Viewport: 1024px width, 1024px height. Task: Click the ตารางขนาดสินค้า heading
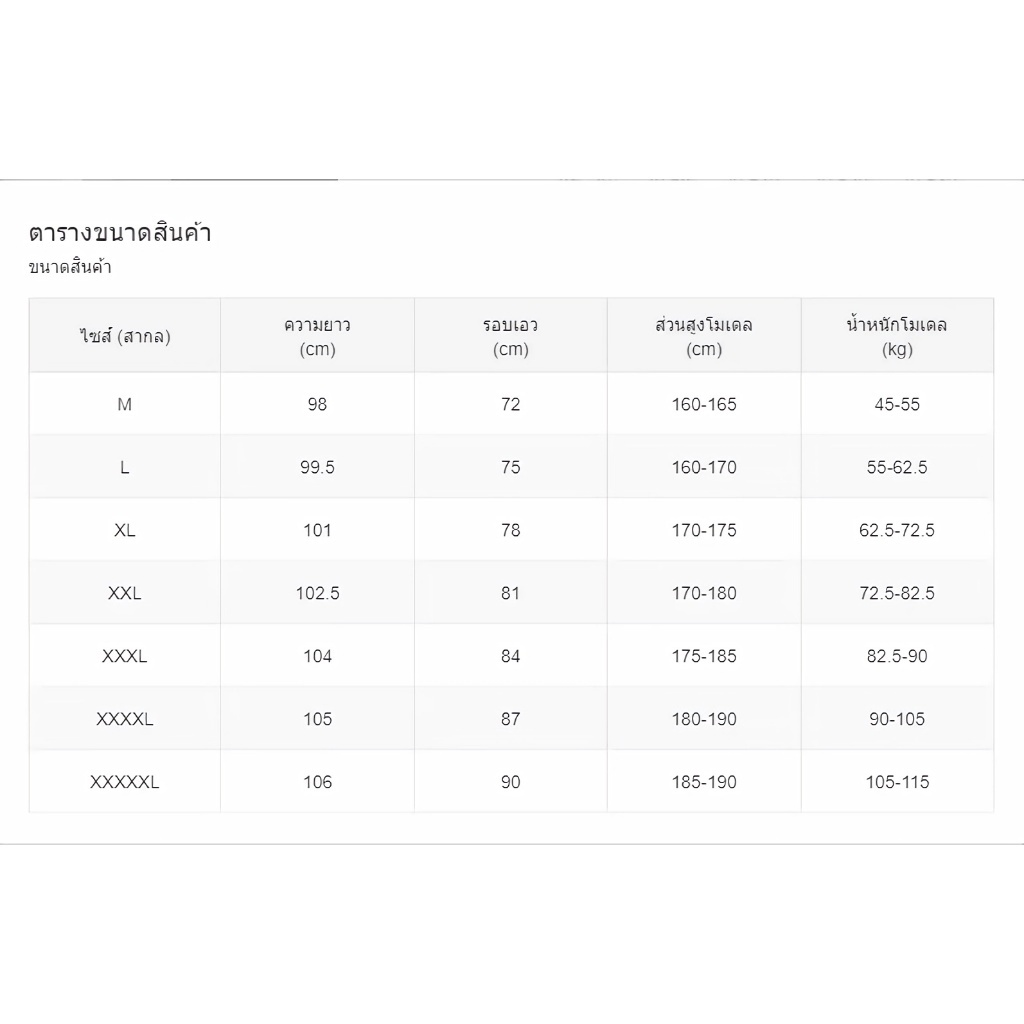[120, 233]
